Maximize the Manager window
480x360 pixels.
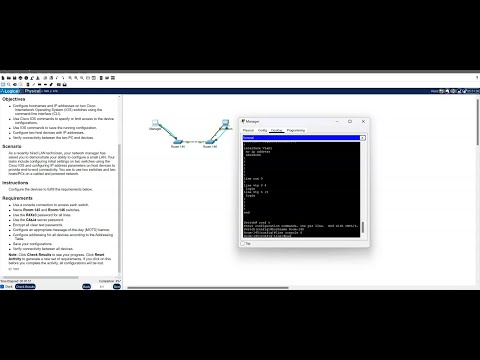pos(350,121)
